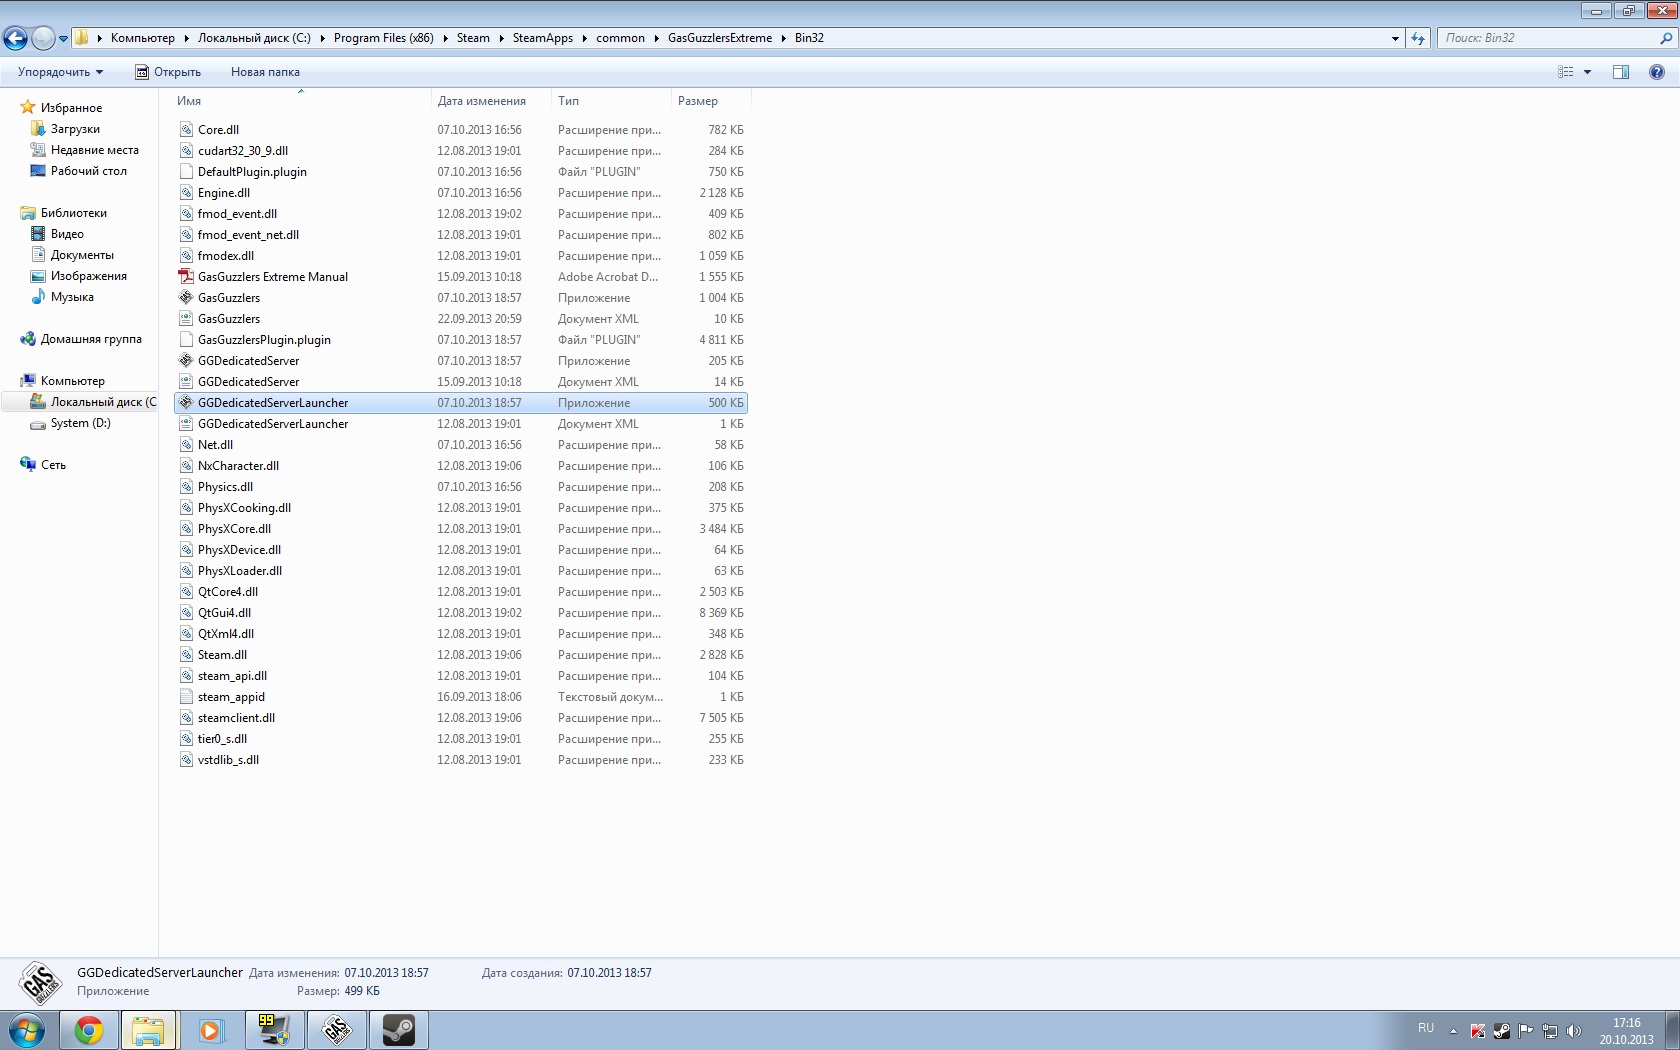This screenshot has width=1680, height=1050.
Task: Open the Упорядочить menu
Action: point(61,72)
